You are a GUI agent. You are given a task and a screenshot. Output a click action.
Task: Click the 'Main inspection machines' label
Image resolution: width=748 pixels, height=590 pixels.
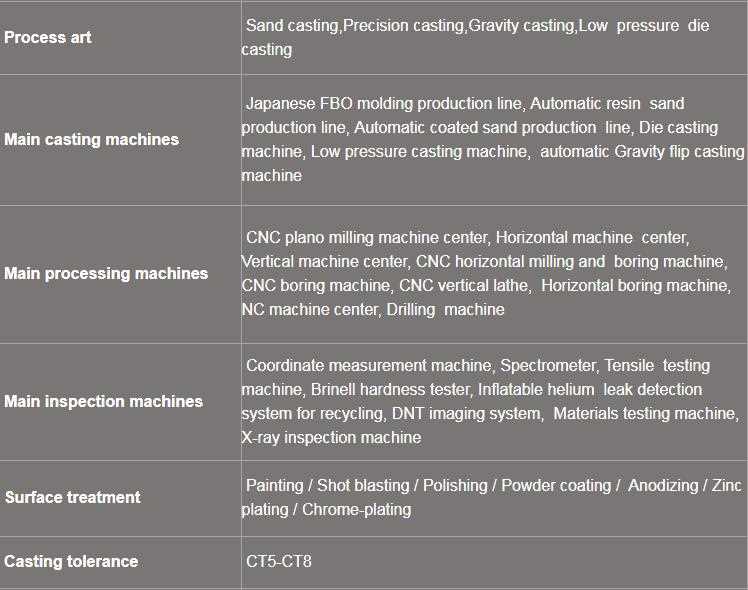(103, 401)
